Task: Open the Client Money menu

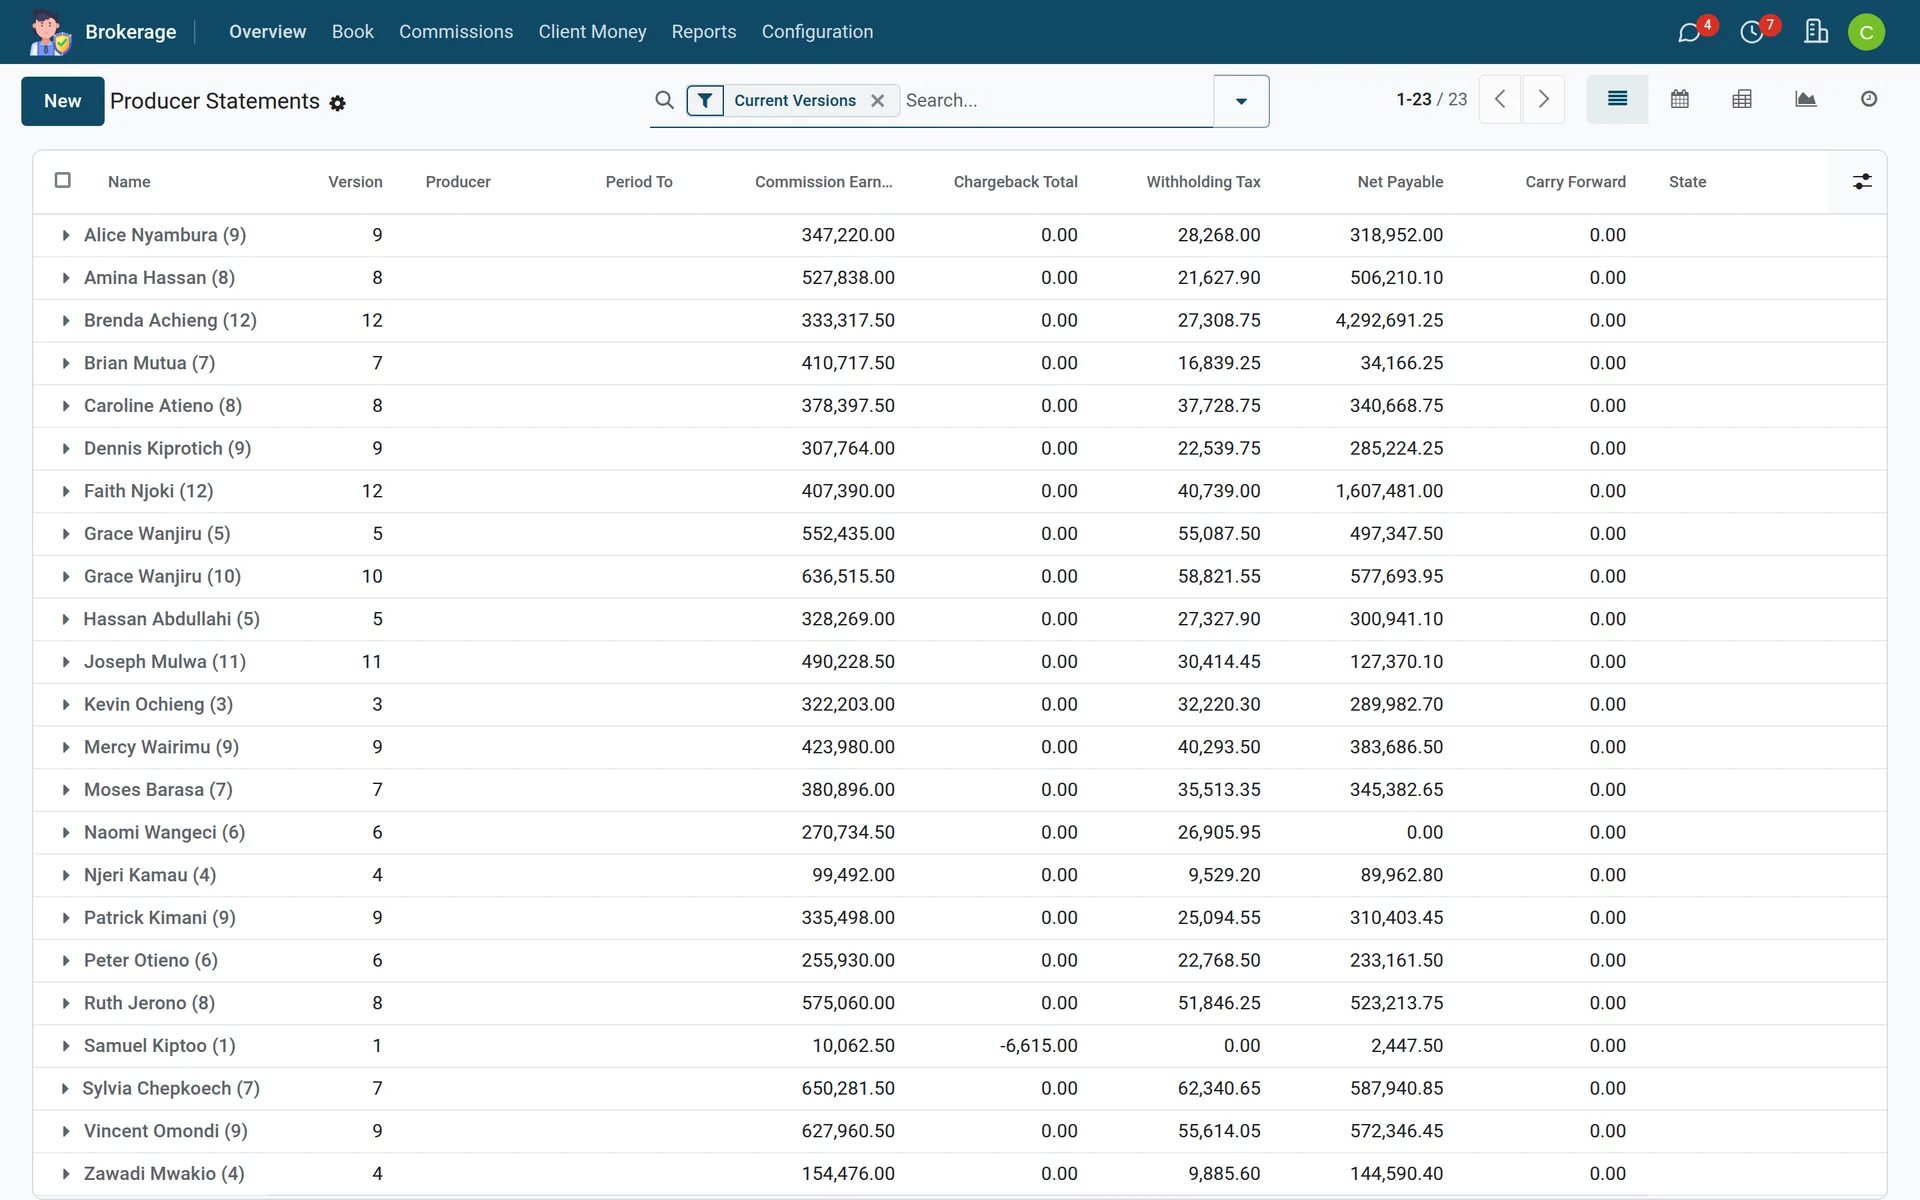Action: click(x=592, y=32)
